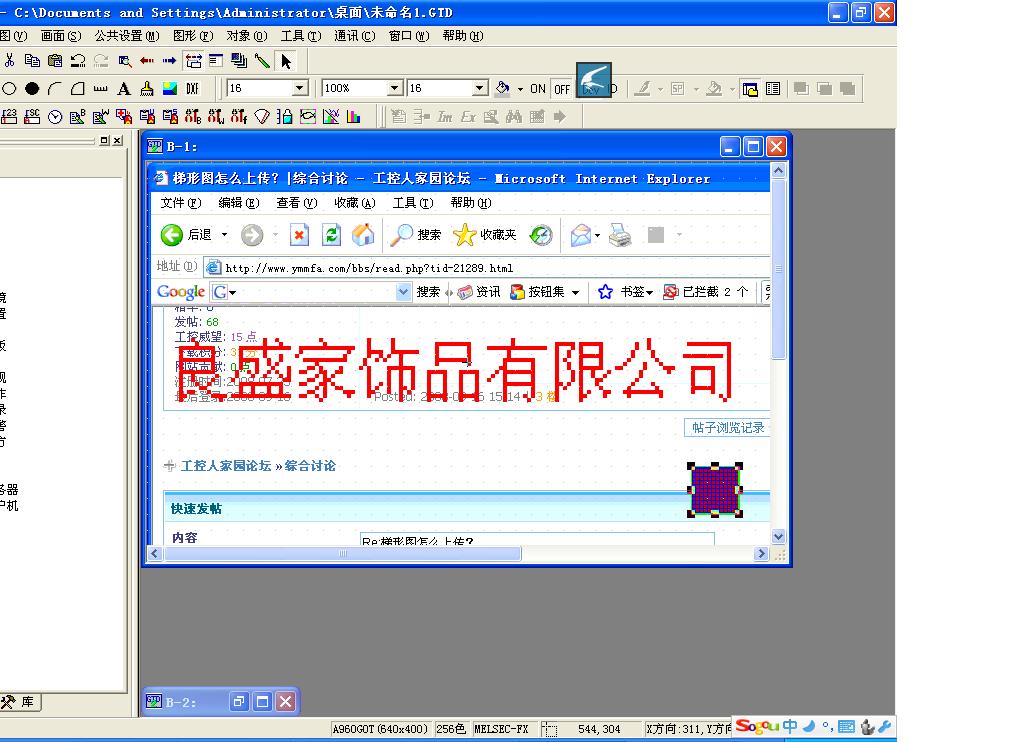
Task: Click the DXF import icon
Action: tap(193, 89)
